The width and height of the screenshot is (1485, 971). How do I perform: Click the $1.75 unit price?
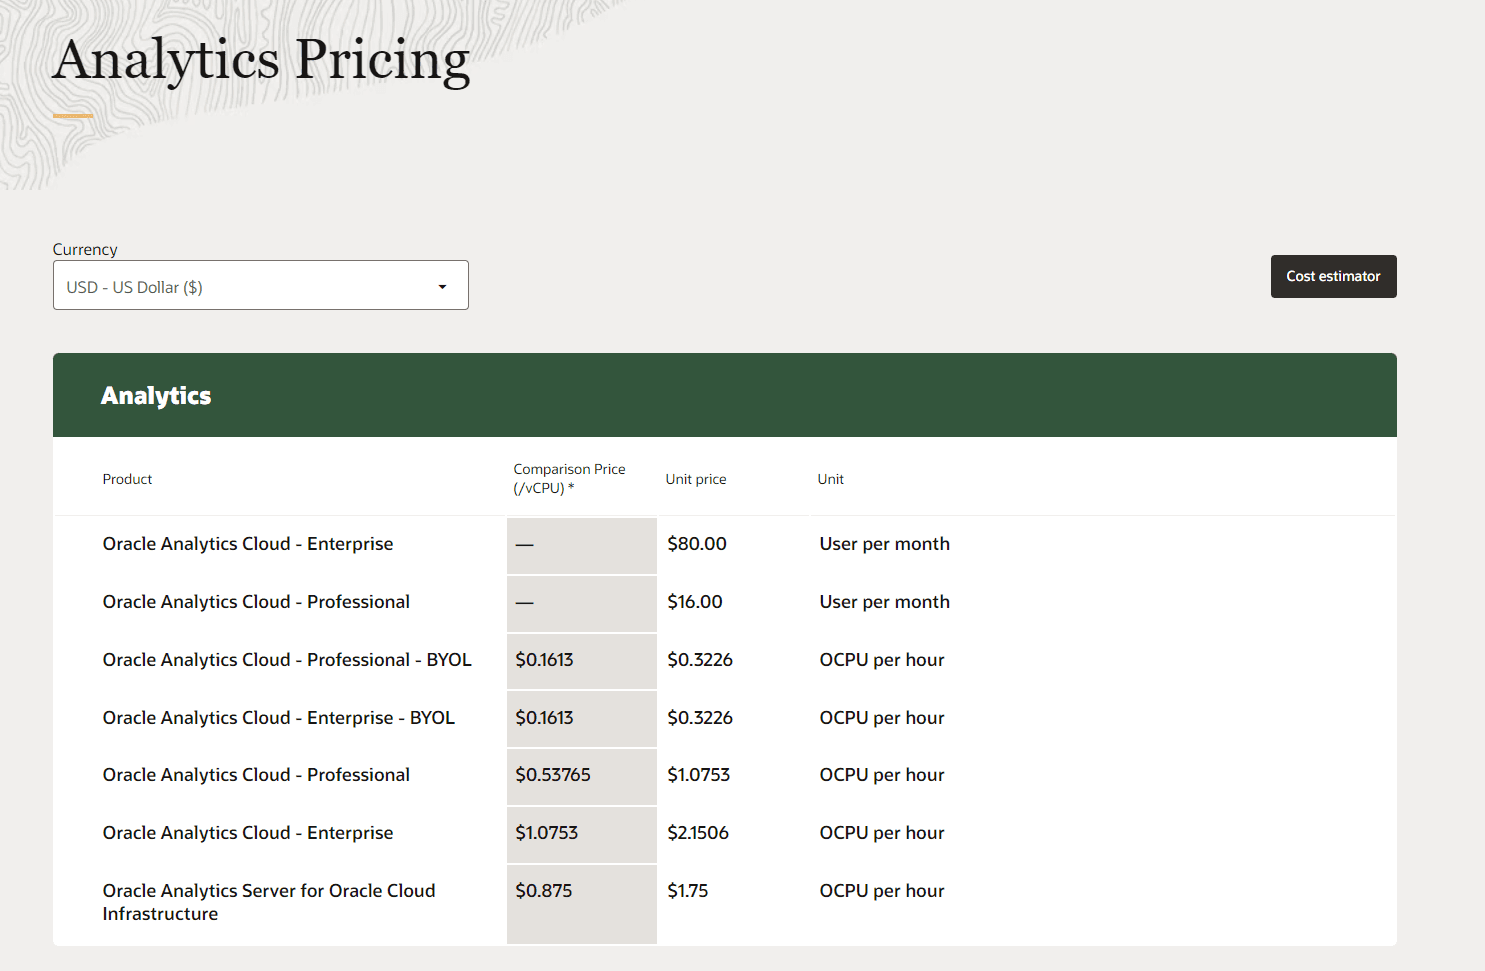click(x=687, y=891)
